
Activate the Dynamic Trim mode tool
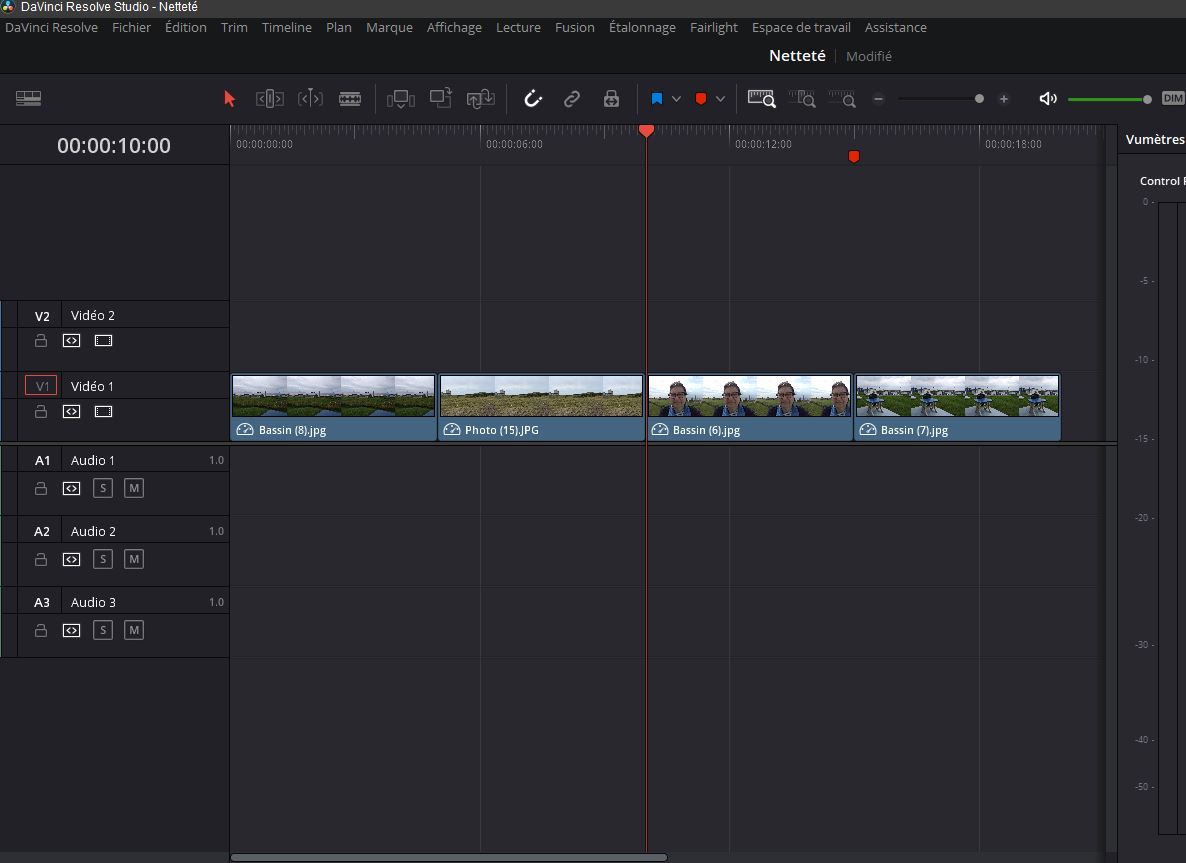pos(310,98)
